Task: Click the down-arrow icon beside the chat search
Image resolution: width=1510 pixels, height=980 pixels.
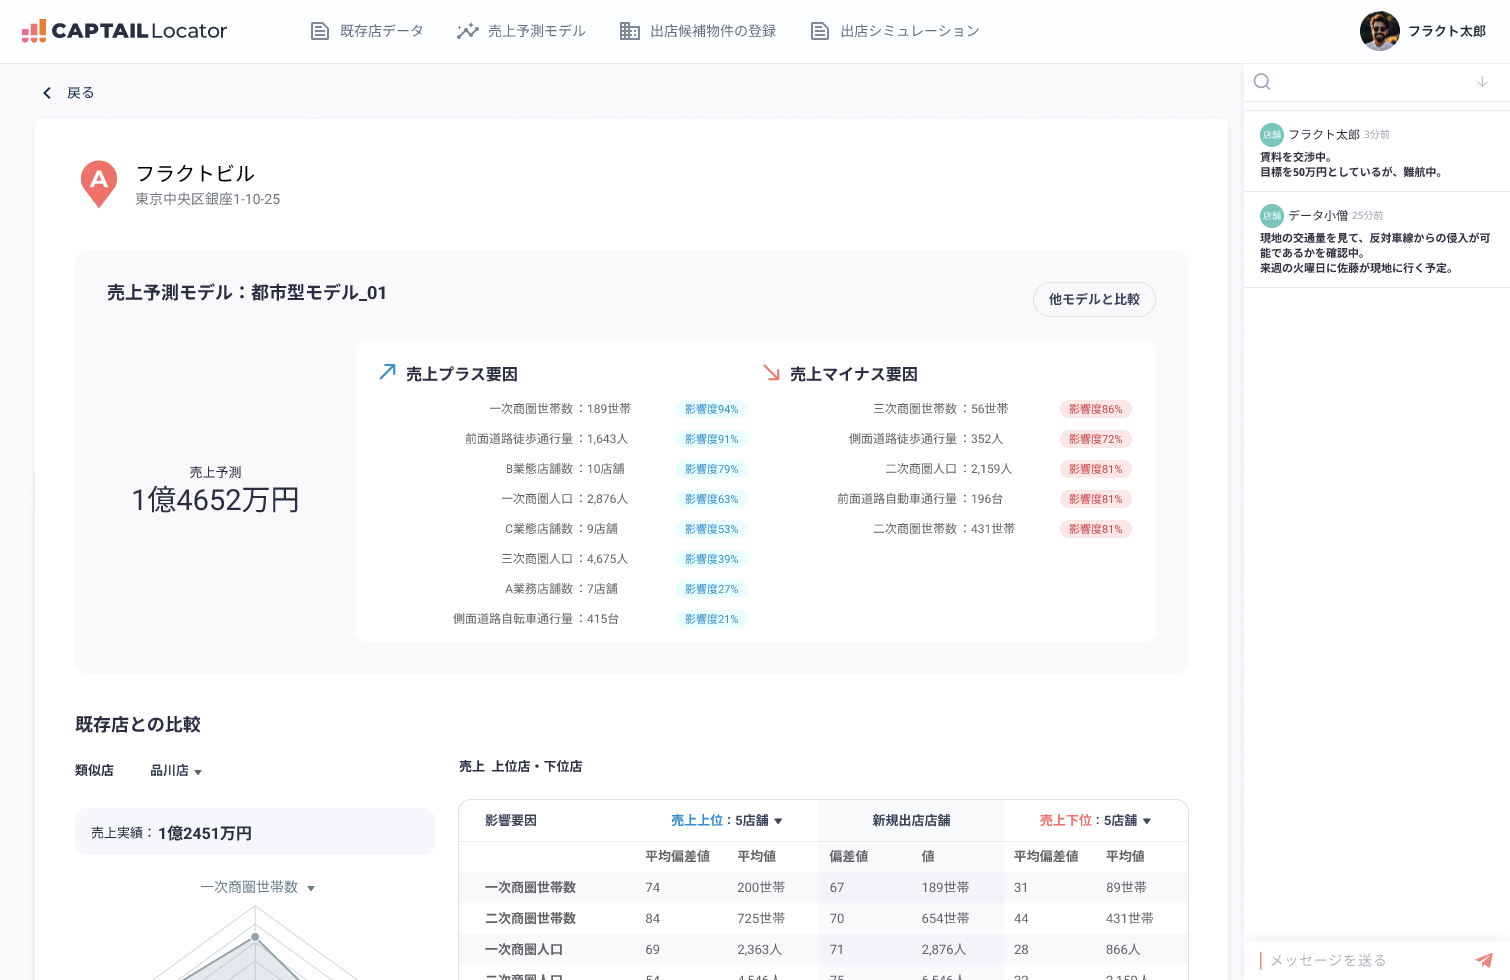Action: point(1481,82)
